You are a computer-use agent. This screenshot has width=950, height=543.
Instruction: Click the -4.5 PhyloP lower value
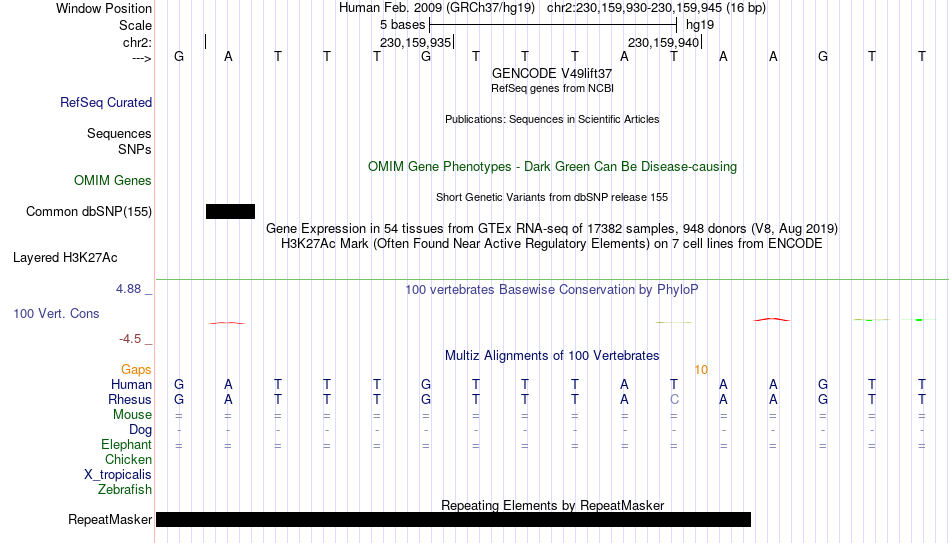(130, 339)
